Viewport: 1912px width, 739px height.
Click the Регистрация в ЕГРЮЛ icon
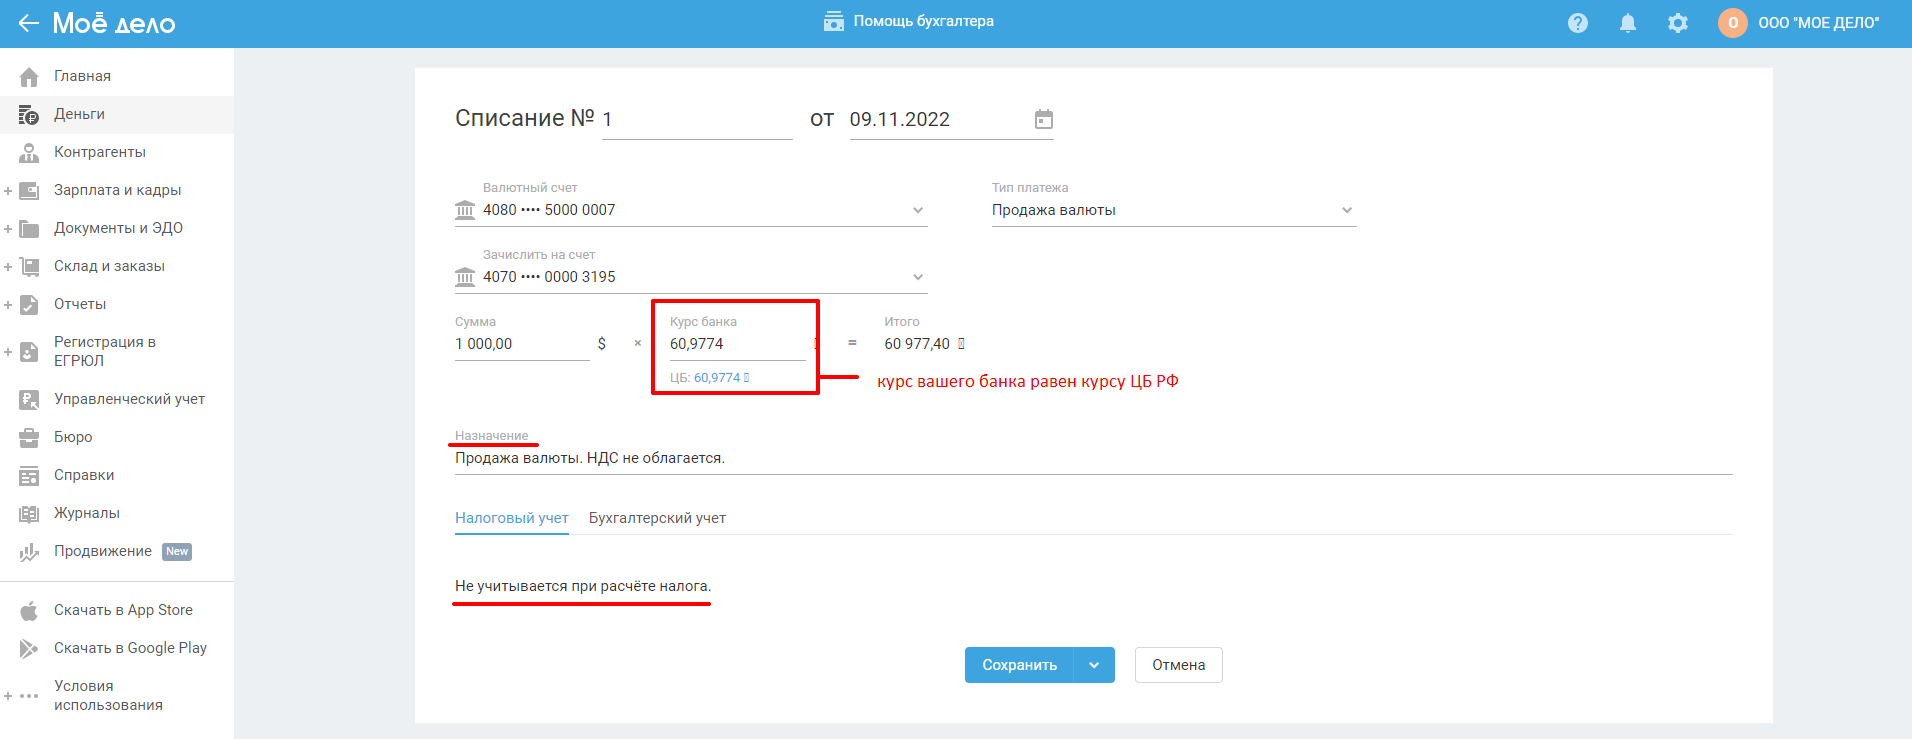(x=29, y=352)
